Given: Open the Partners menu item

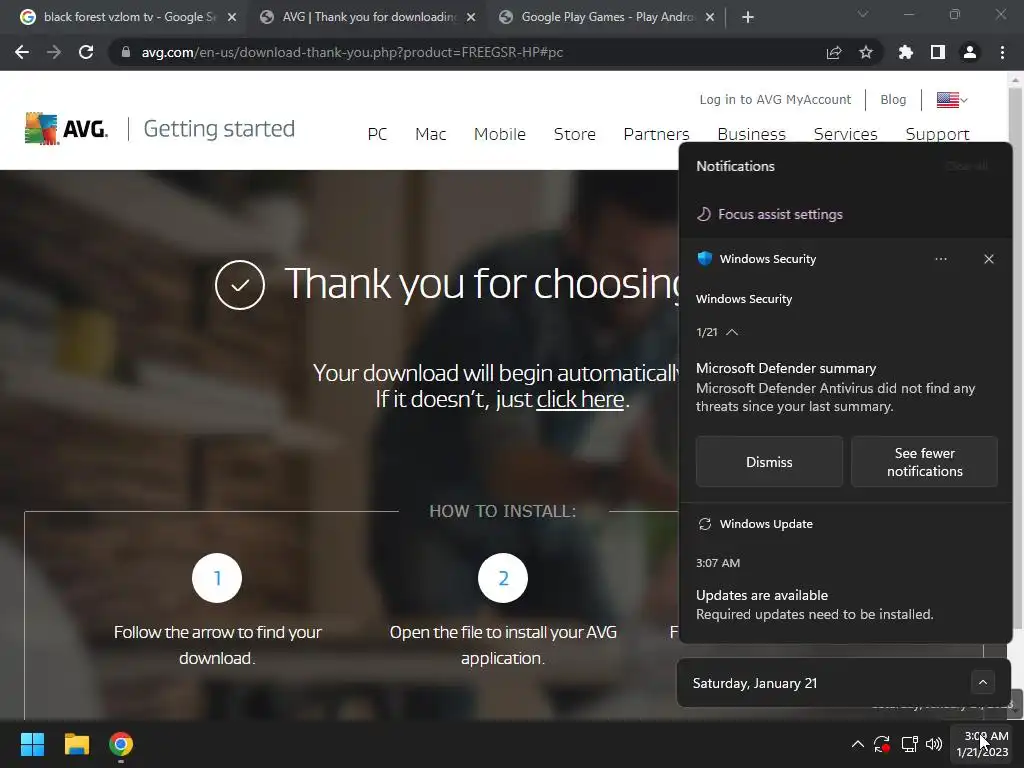Looking at the screenshot, I should click(656, 134).
